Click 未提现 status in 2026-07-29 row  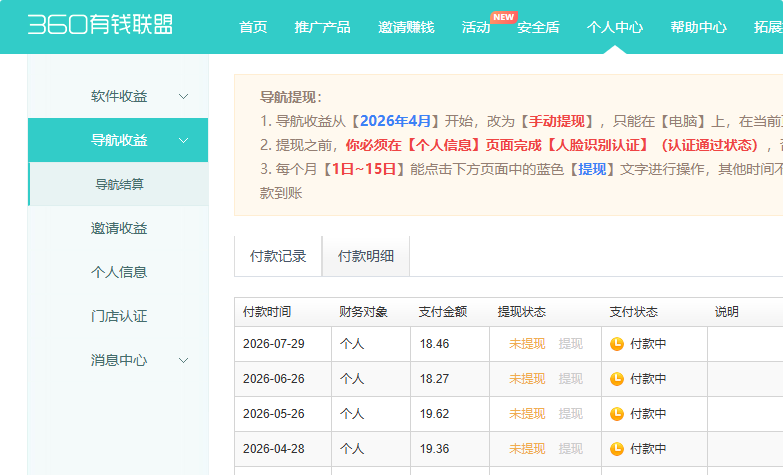[x=527, y=344]
